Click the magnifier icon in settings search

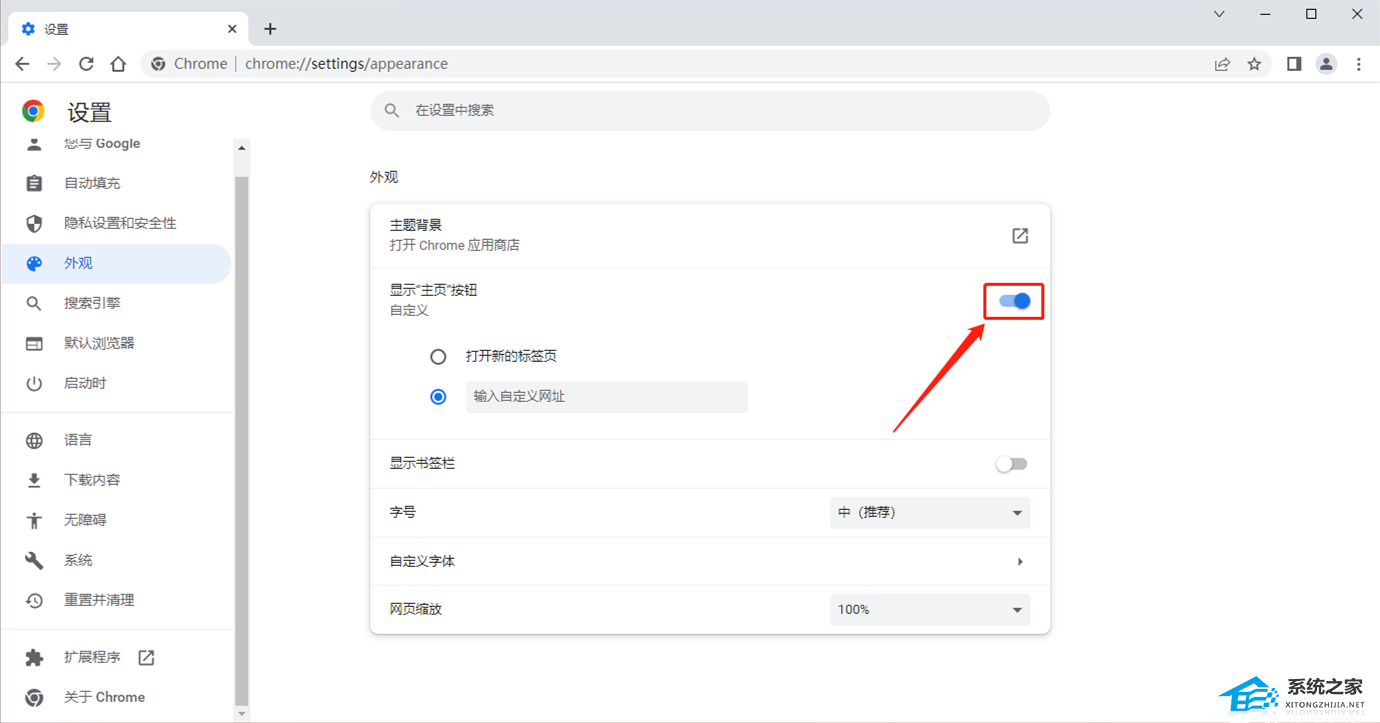point(392,110)
